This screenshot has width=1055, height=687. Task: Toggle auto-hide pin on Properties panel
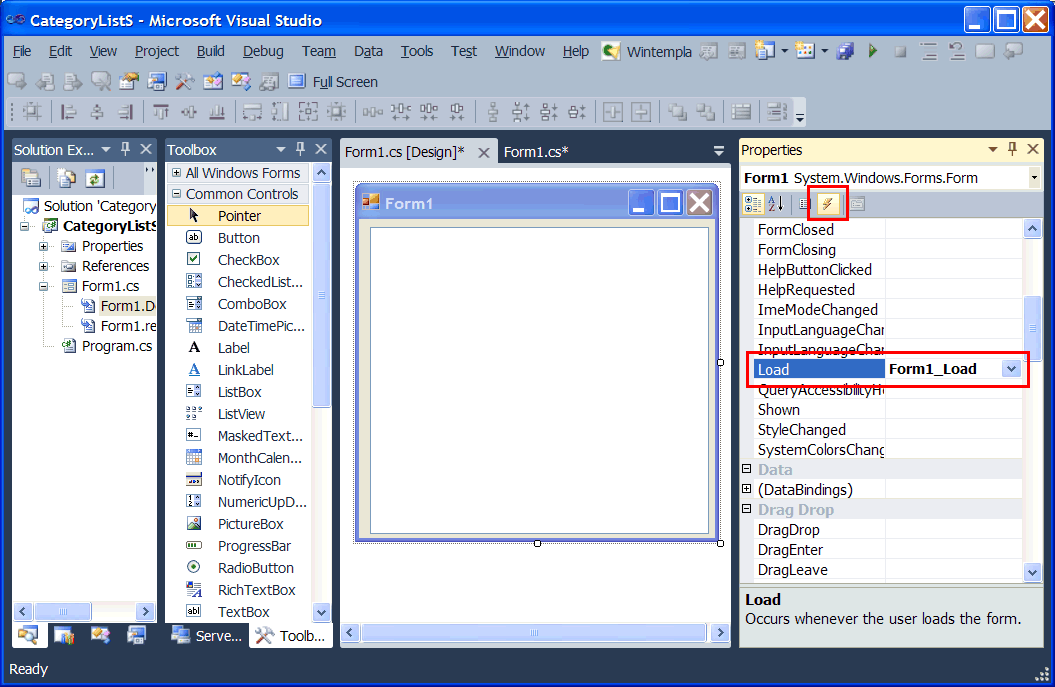click(1012, 149)
